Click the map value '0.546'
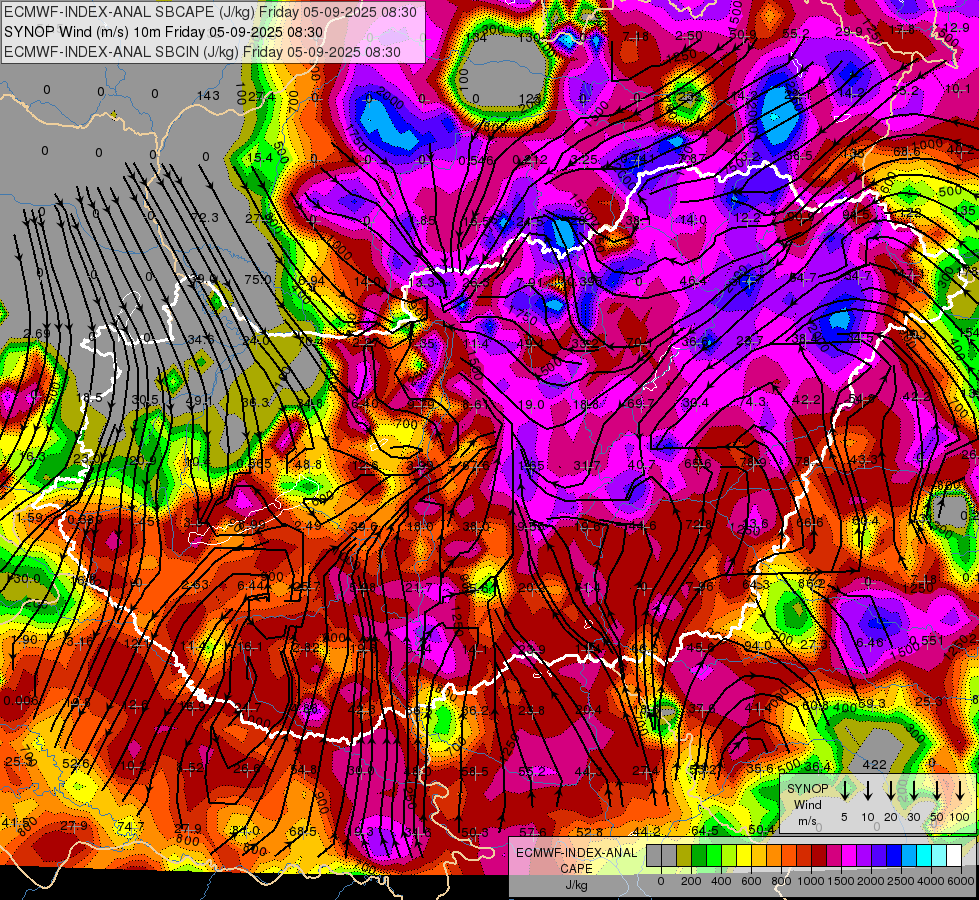 click(476, 161)
